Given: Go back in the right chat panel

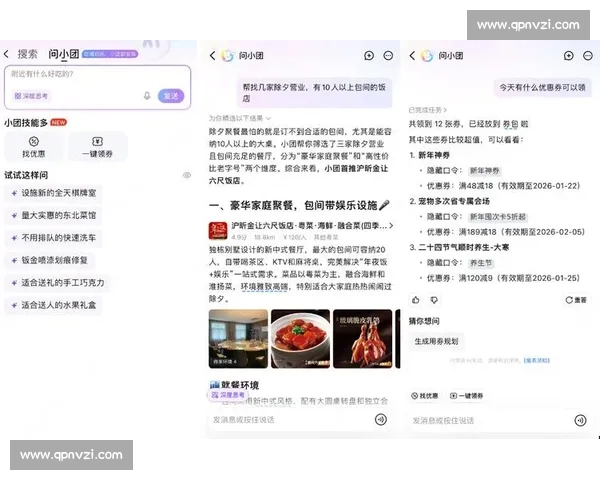Looking at the screenshot, I should point(412,56).
